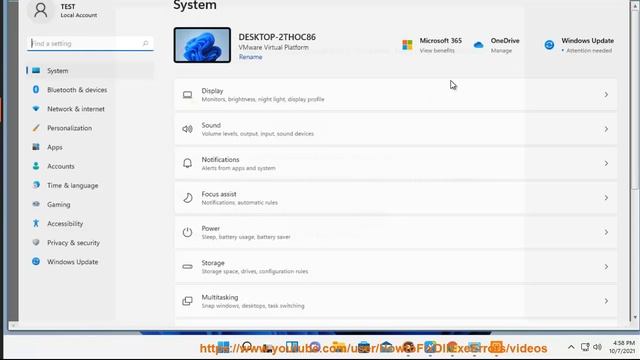640x360 pixels.
Task: Click the volume speaker icon in the tray
Action: [598, 347]
